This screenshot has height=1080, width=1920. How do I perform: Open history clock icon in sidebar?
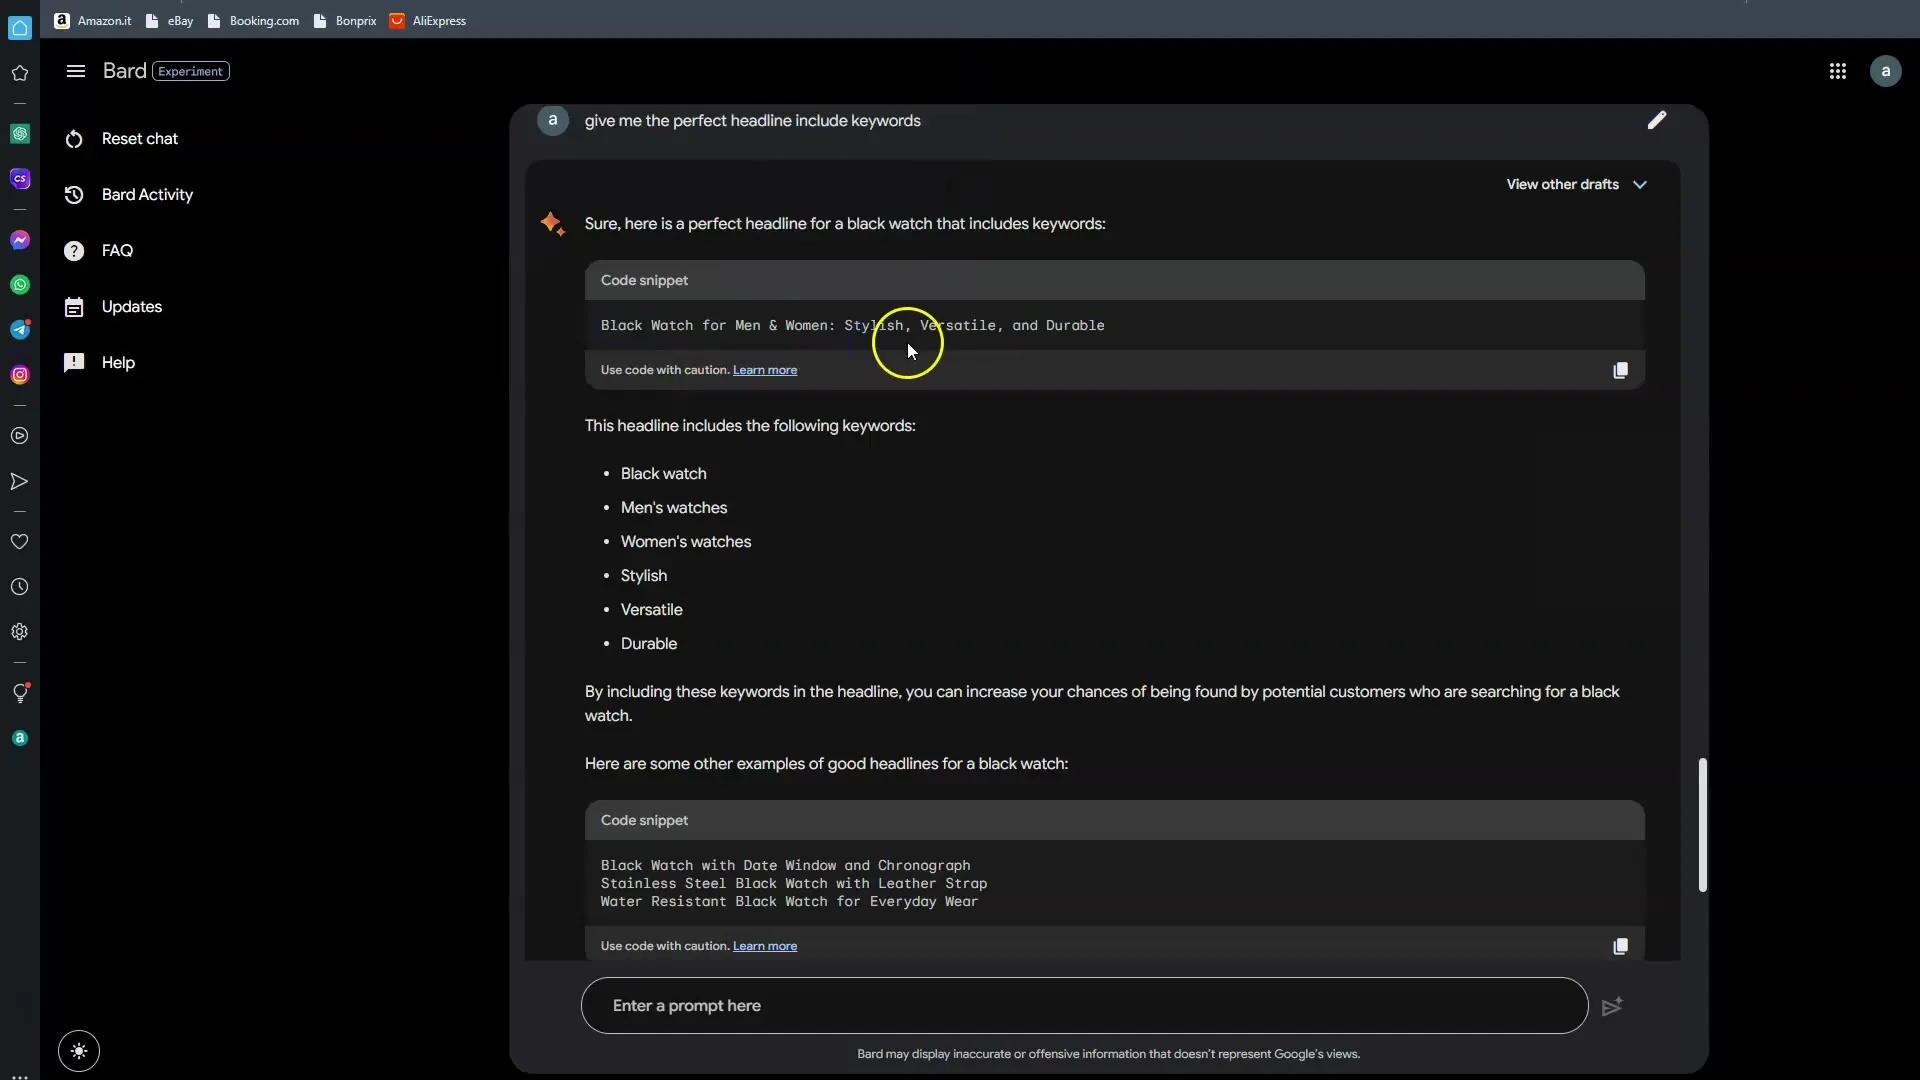point(20,587)
